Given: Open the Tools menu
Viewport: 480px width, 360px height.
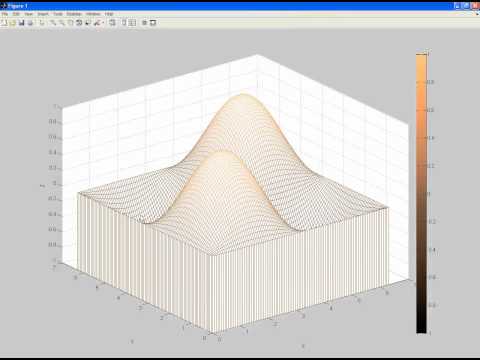Looking at the screenshot, I should click(x=58, y=14).
